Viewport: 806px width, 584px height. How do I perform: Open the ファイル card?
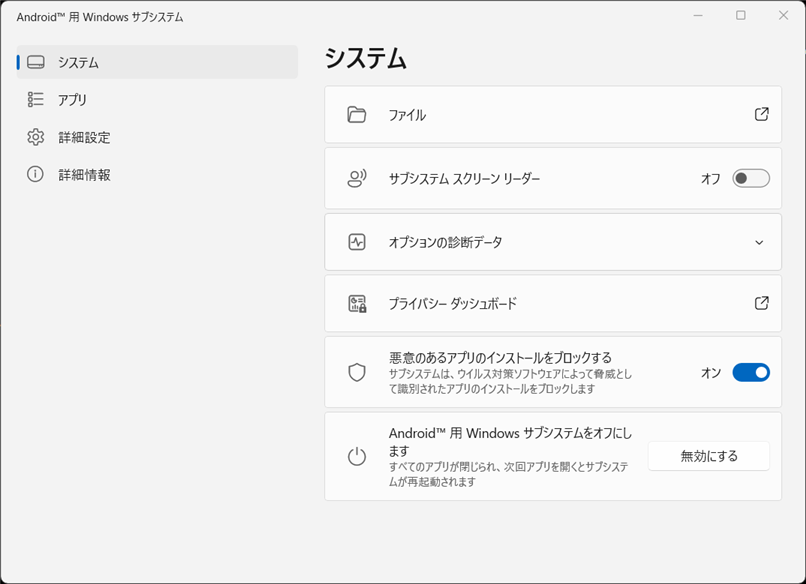[553, 114]
